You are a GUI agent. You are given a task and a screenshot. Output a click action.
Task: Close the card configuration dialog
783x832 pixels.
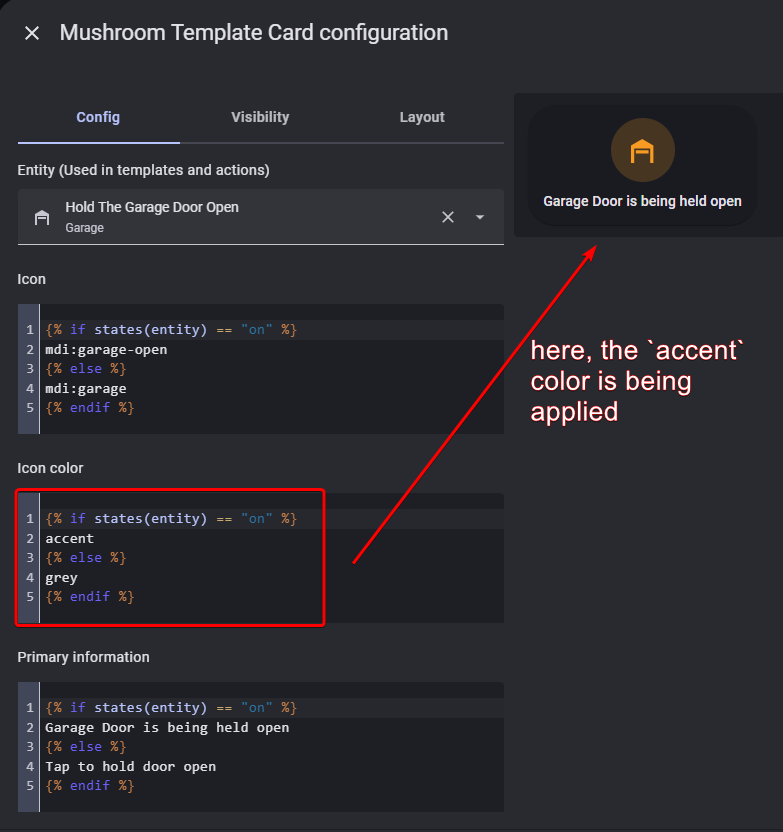[32, 33]
